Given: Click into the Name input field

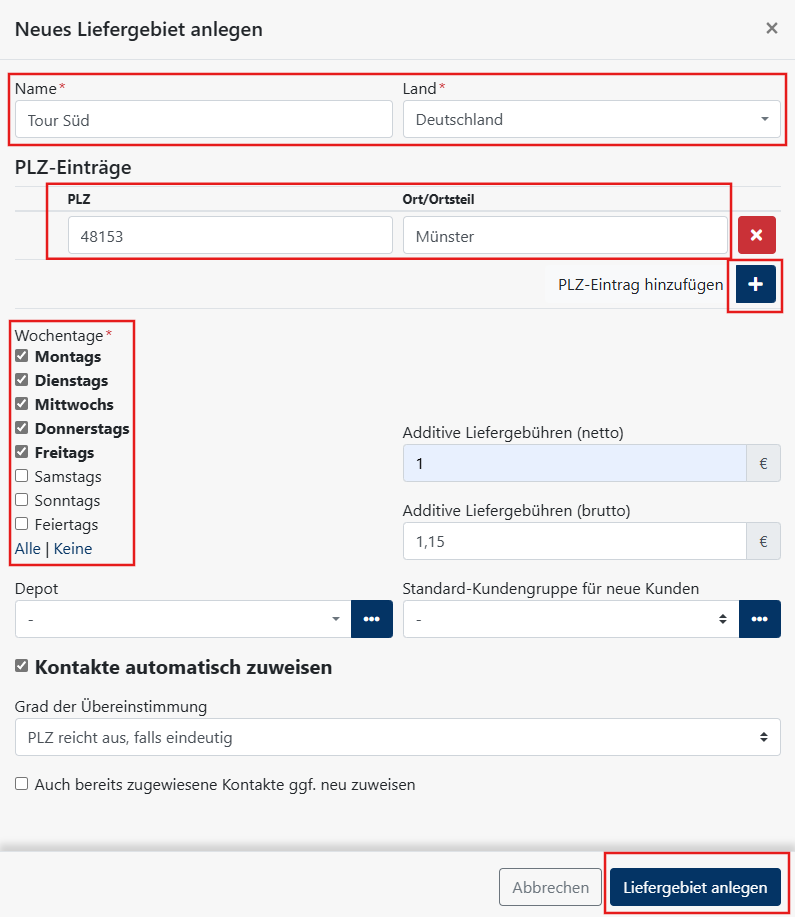Looking at the screenshot, I should pyautogui.click(x=203, y=120).
